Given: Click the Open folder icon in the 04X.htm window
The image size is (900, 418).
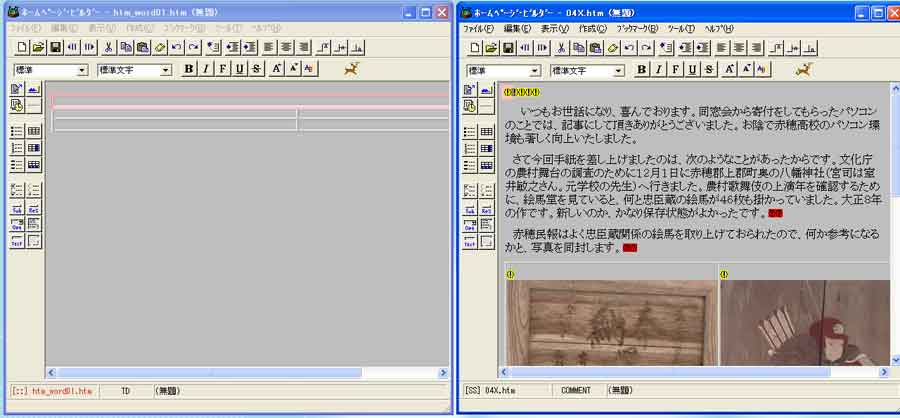Looking at the screenshot, I should click(492, 48).
